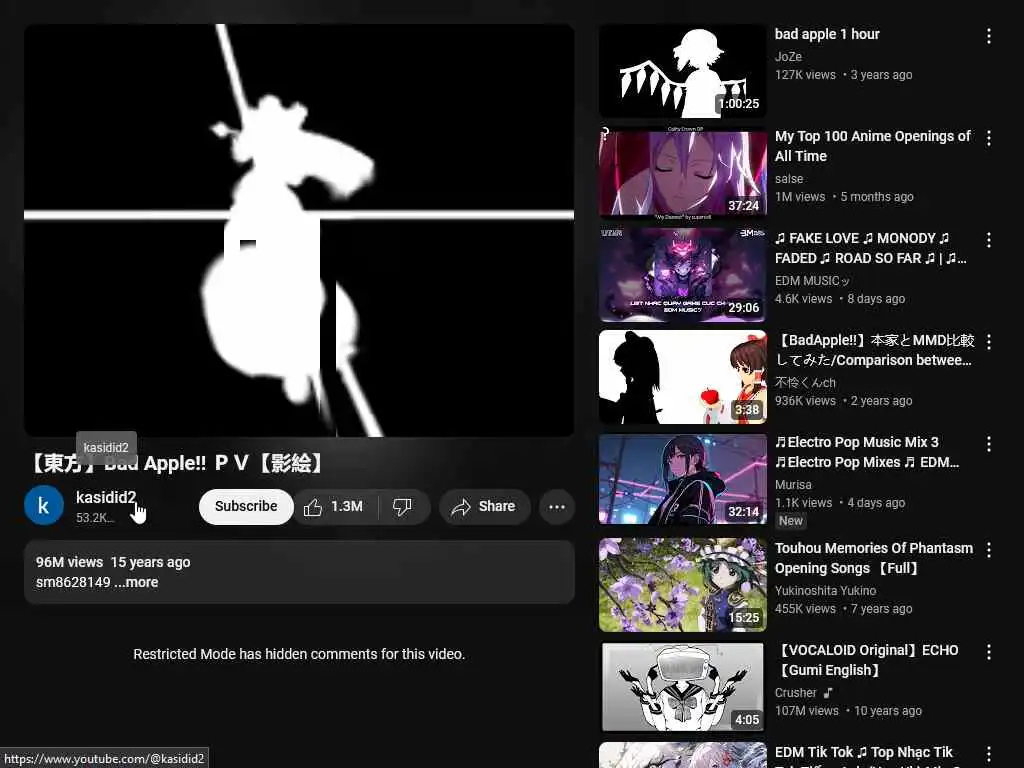Click '936K views 2 years ago' text
1024x768 pixels.
pyautogui.click(x=843, y=401)
